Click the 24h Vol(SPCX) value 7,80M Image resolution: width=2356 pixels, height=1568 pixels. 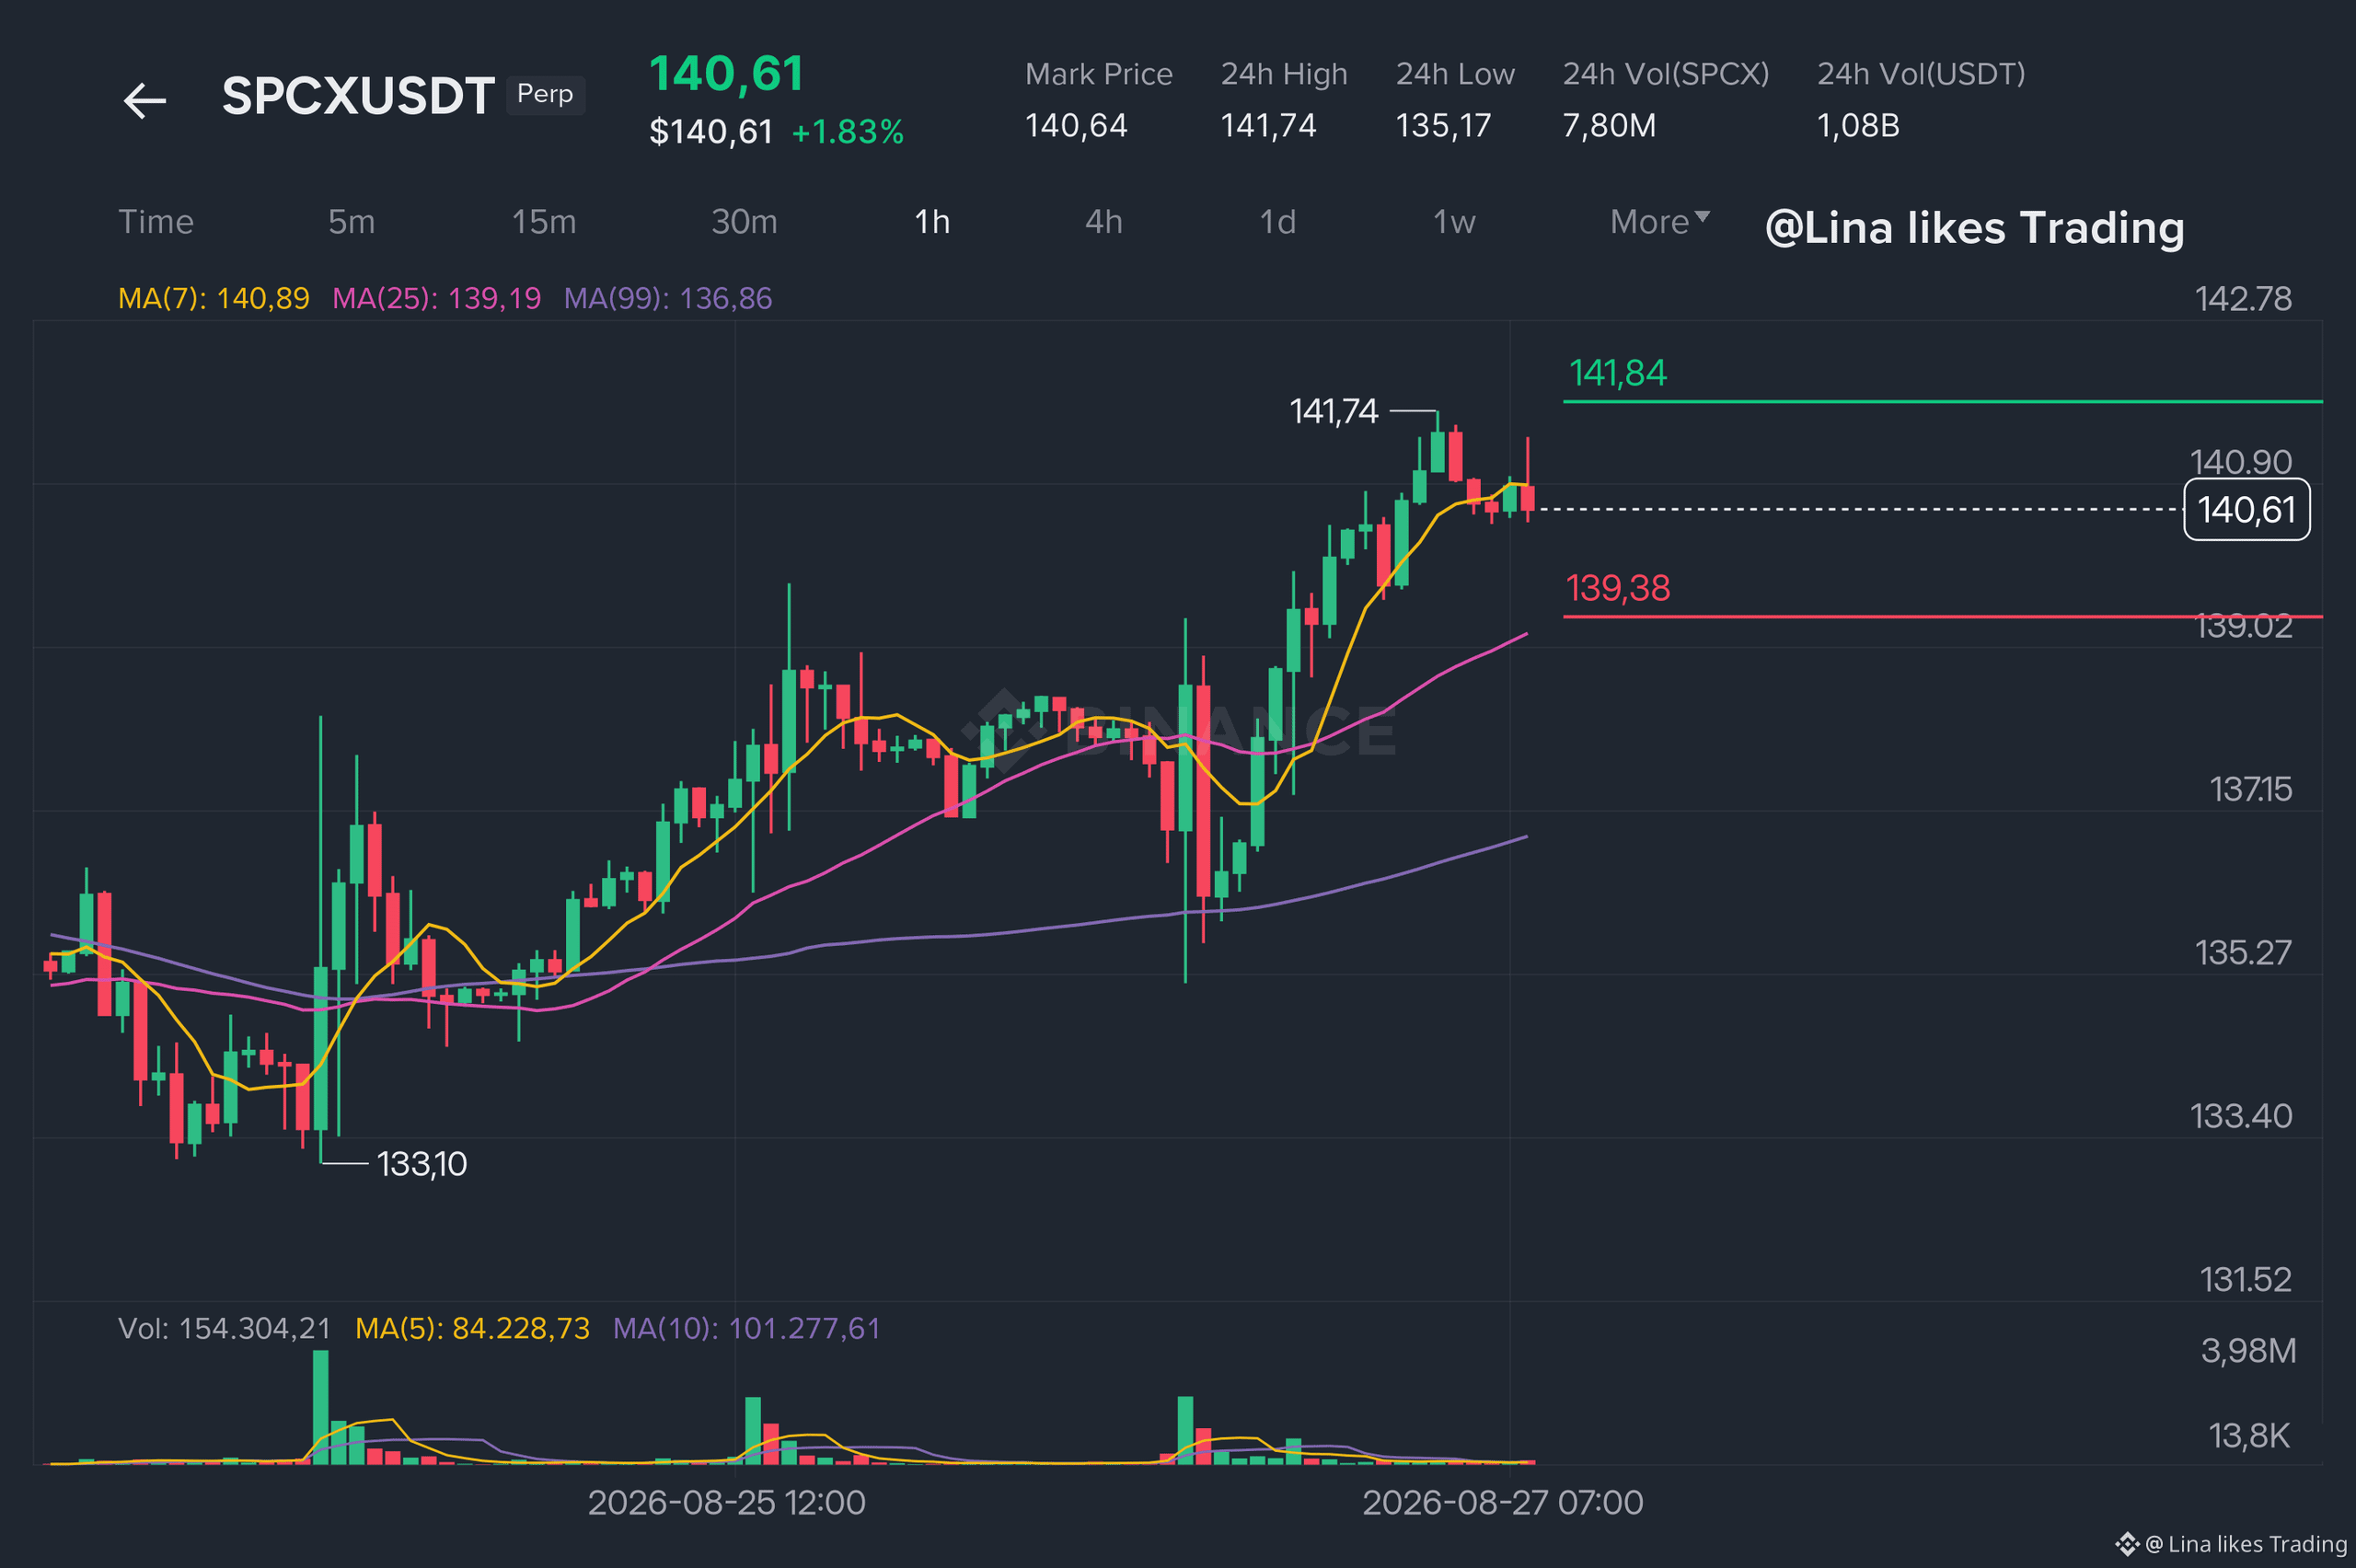coord(1609,126)
